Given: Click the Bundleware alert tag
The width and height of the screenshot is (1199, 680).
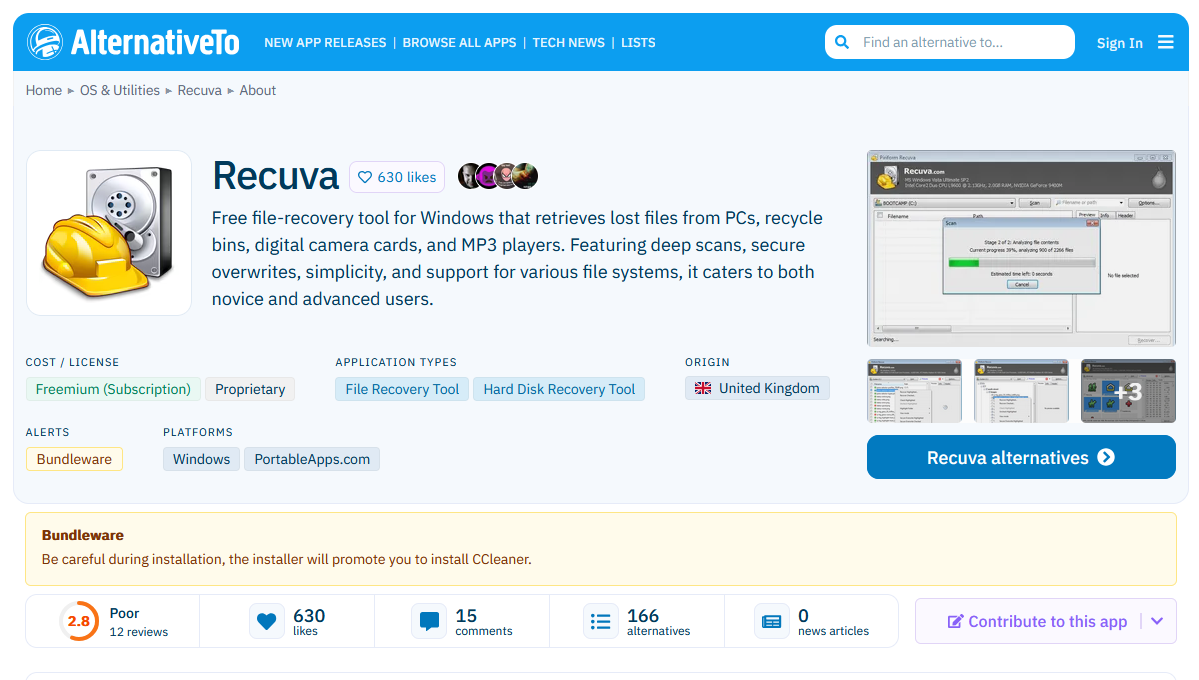Looking at the screenshot, I should (x=74, y=459).
